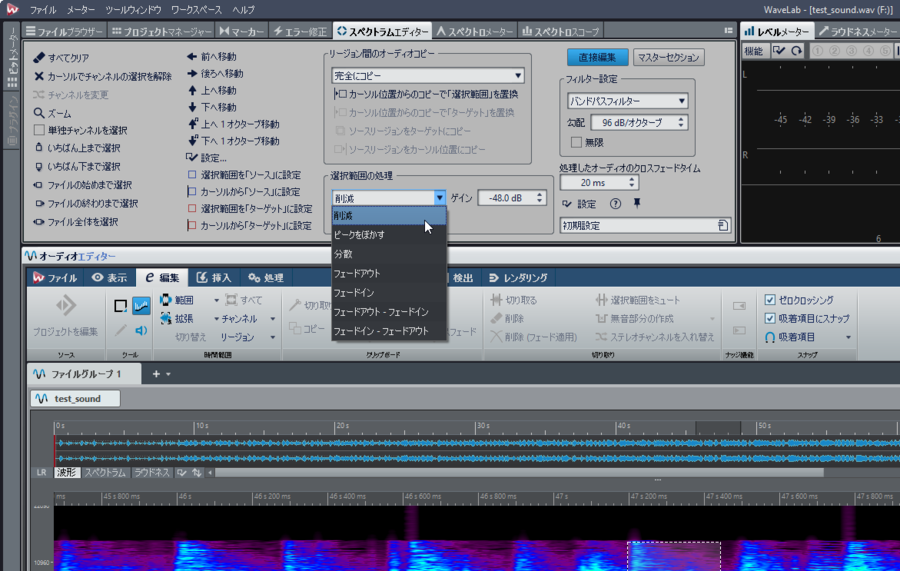Click カーソルから「ソース」に設定 icon
This screenshot has height=571, width=900.
click(x=192, y=192)
